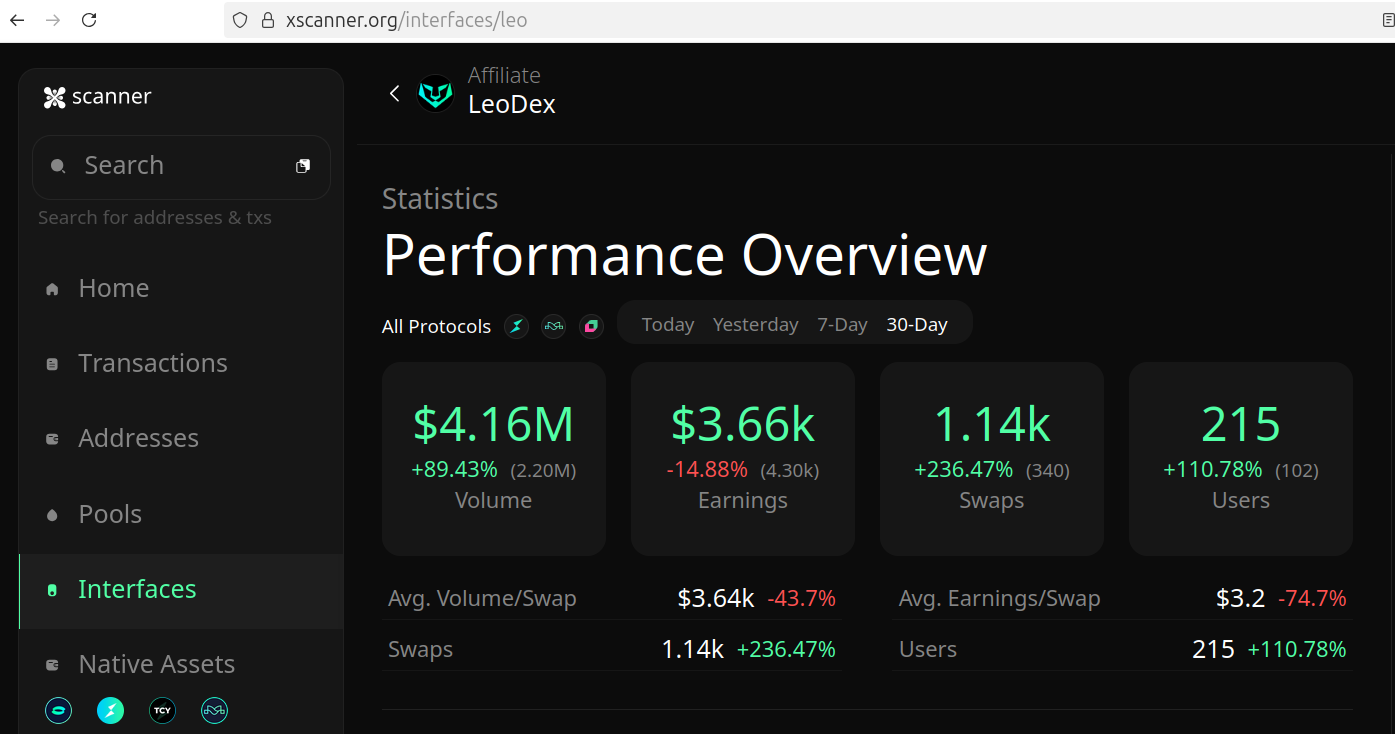Click the TCY native asset icon

click(x=162, y=711)
